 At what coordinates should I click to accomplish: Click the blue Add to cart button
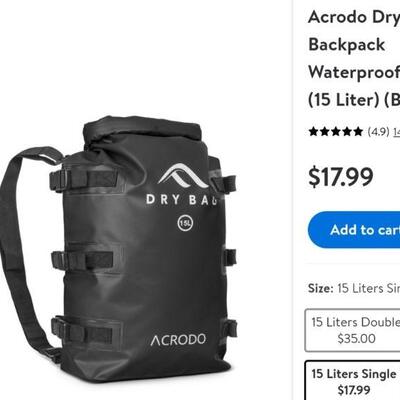point(354,230)
